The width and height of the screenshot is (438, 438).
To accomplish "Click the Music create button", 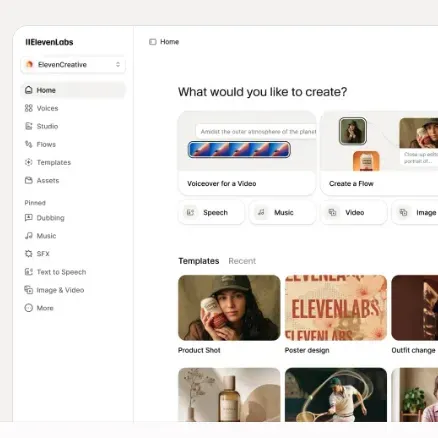I will 282,212.
